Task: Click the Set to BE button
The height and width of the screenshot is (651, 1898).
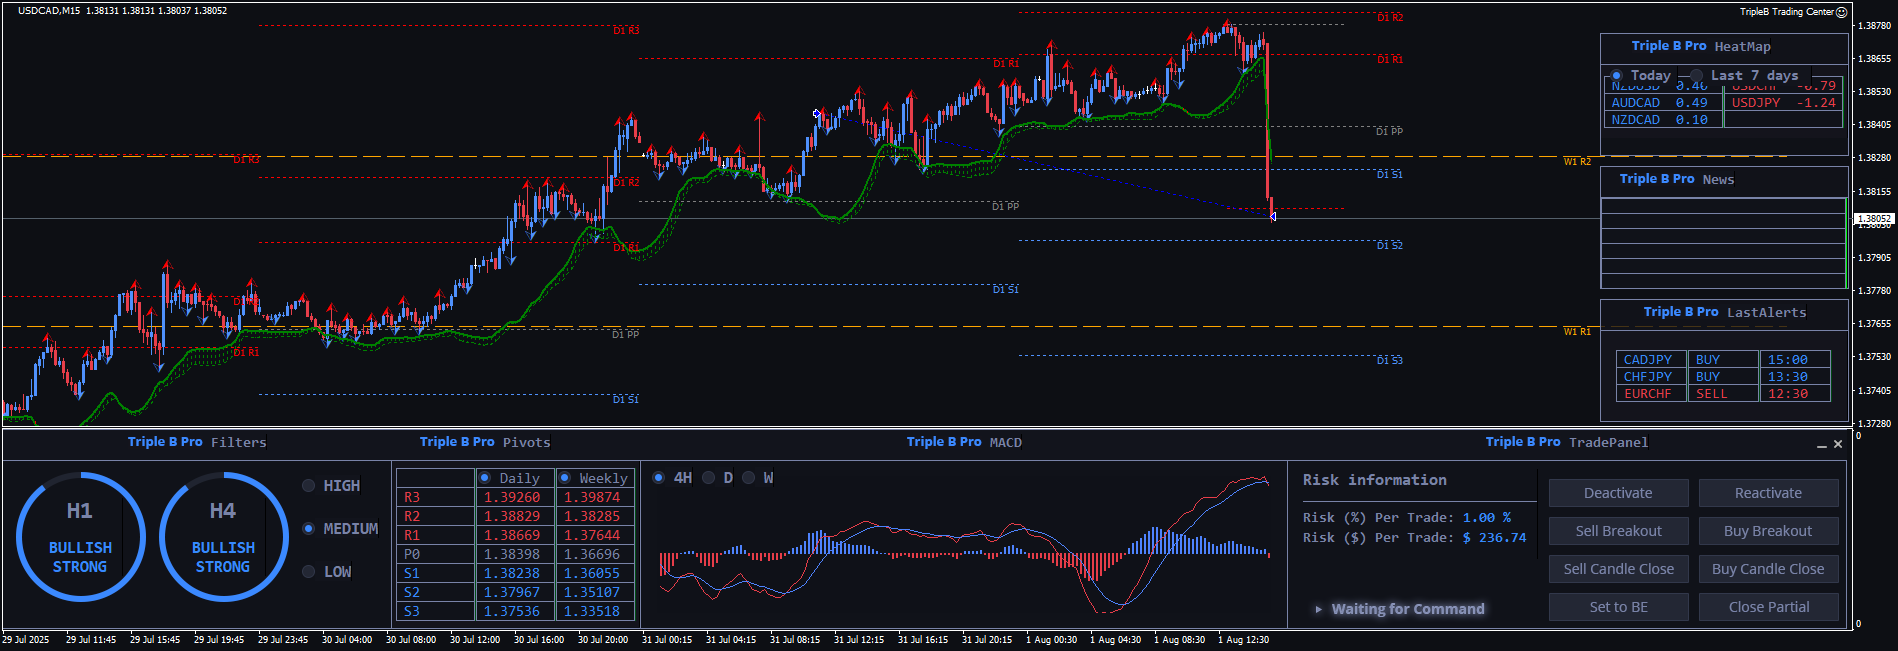Action: [x=1618, y=607]
